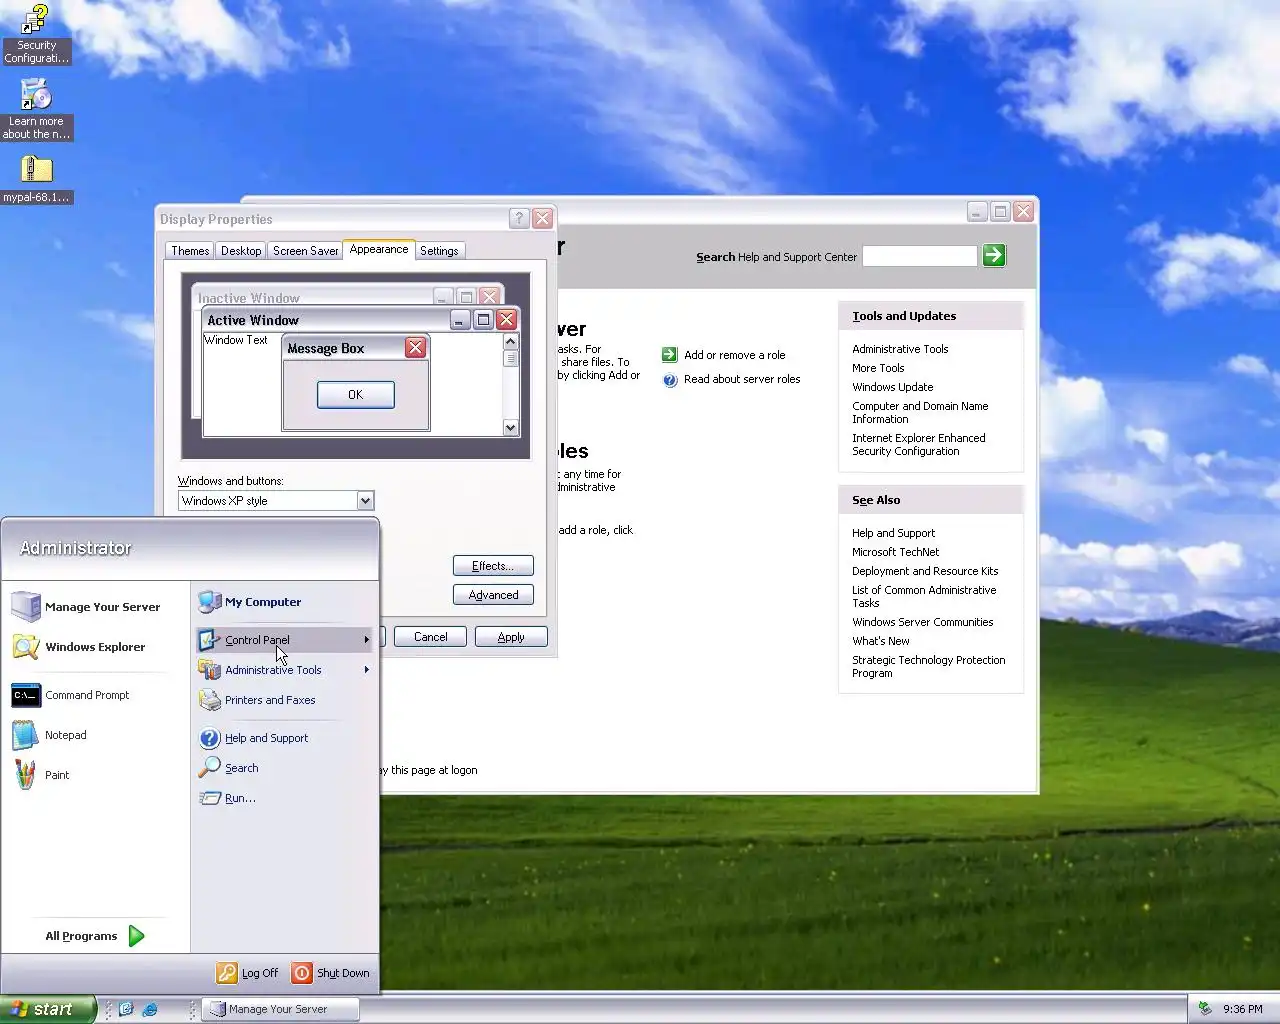Click the green All Programs arrow

pyautogui.click(x=137, y=936)
